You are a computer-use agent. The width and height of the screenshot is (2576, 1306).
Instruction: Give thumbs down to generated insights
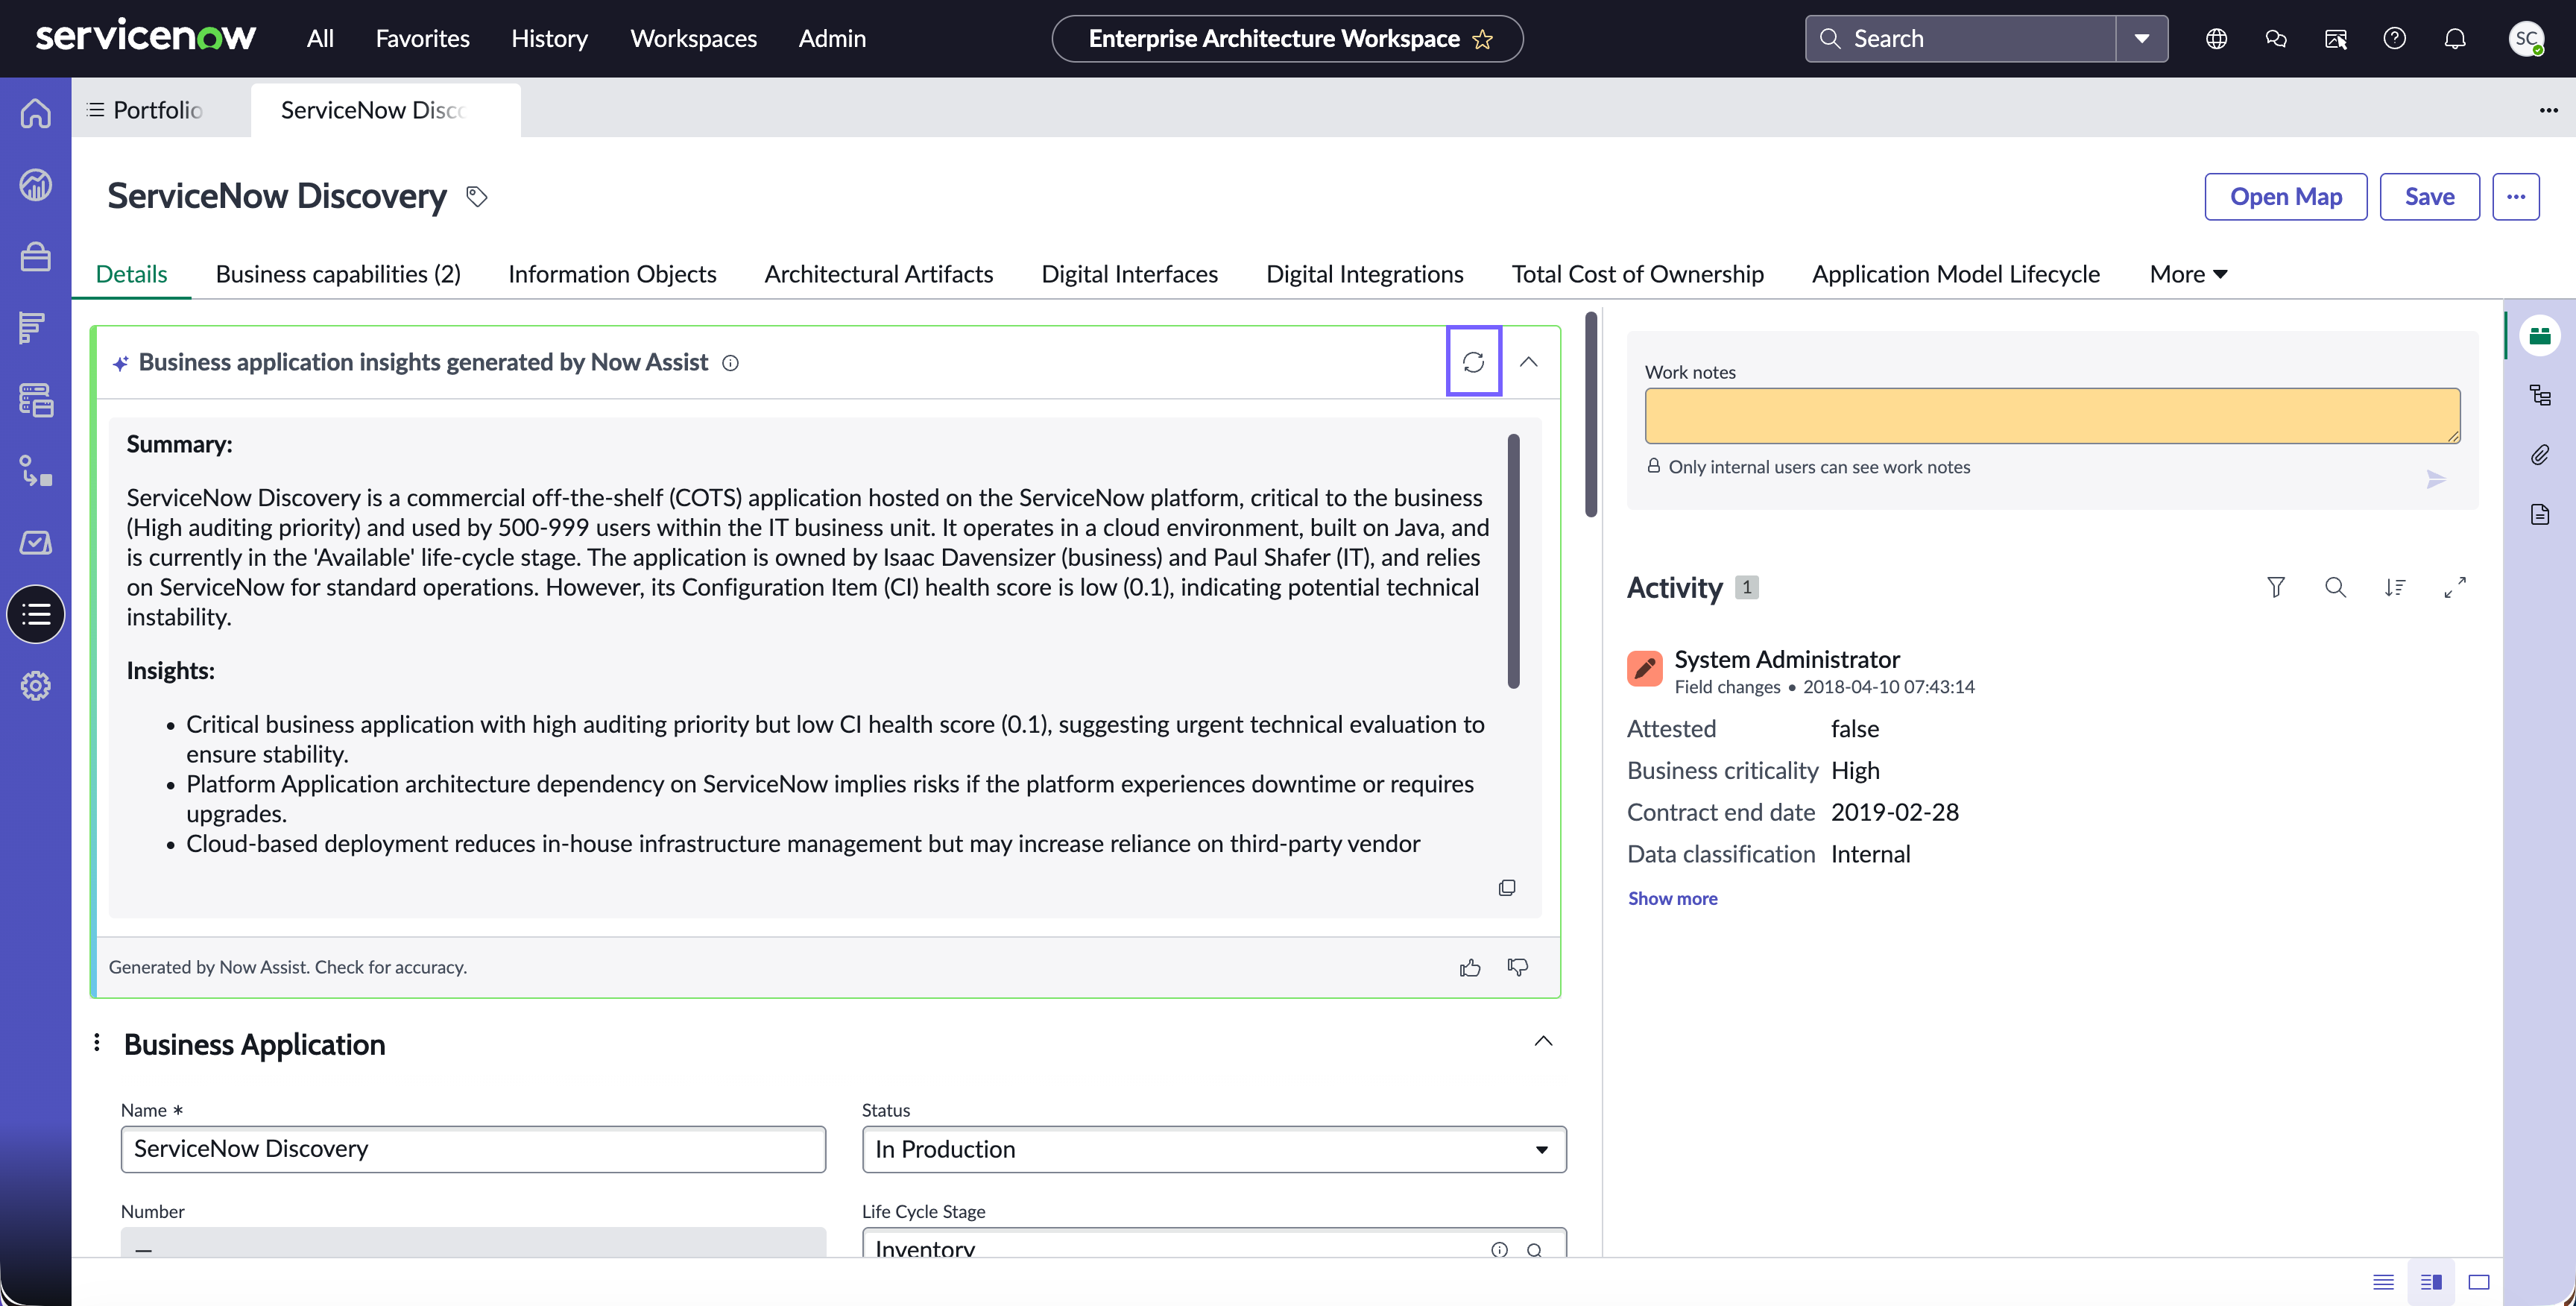[x=1518, y=967]
